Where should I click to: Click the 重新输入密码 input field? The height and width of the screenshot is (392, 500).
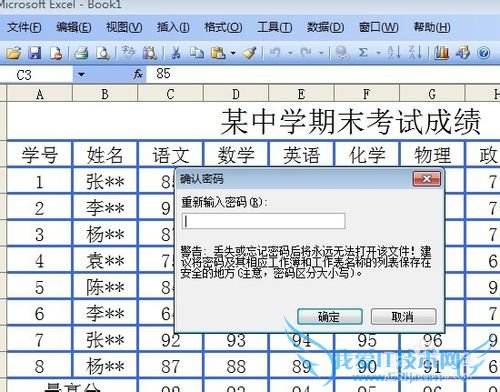pyautogui.click(x=263, y=221)
